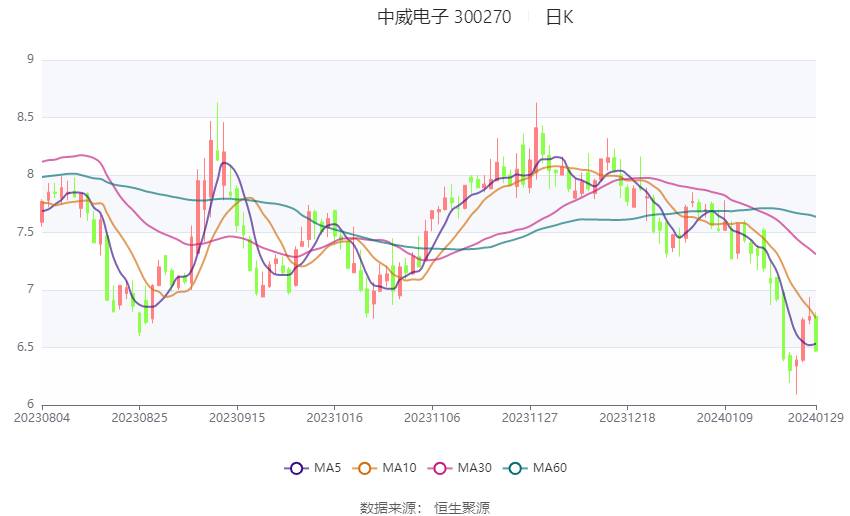
Task: Click the 日K label in title
Action: [x=559, y=17]
